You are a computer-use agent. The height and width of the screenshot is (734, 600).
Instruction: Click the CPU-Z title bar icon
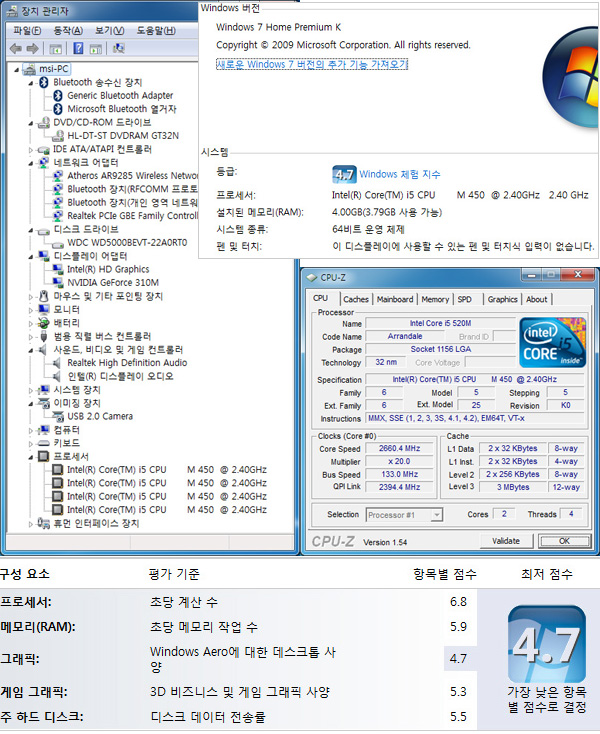tap(312, 278)
